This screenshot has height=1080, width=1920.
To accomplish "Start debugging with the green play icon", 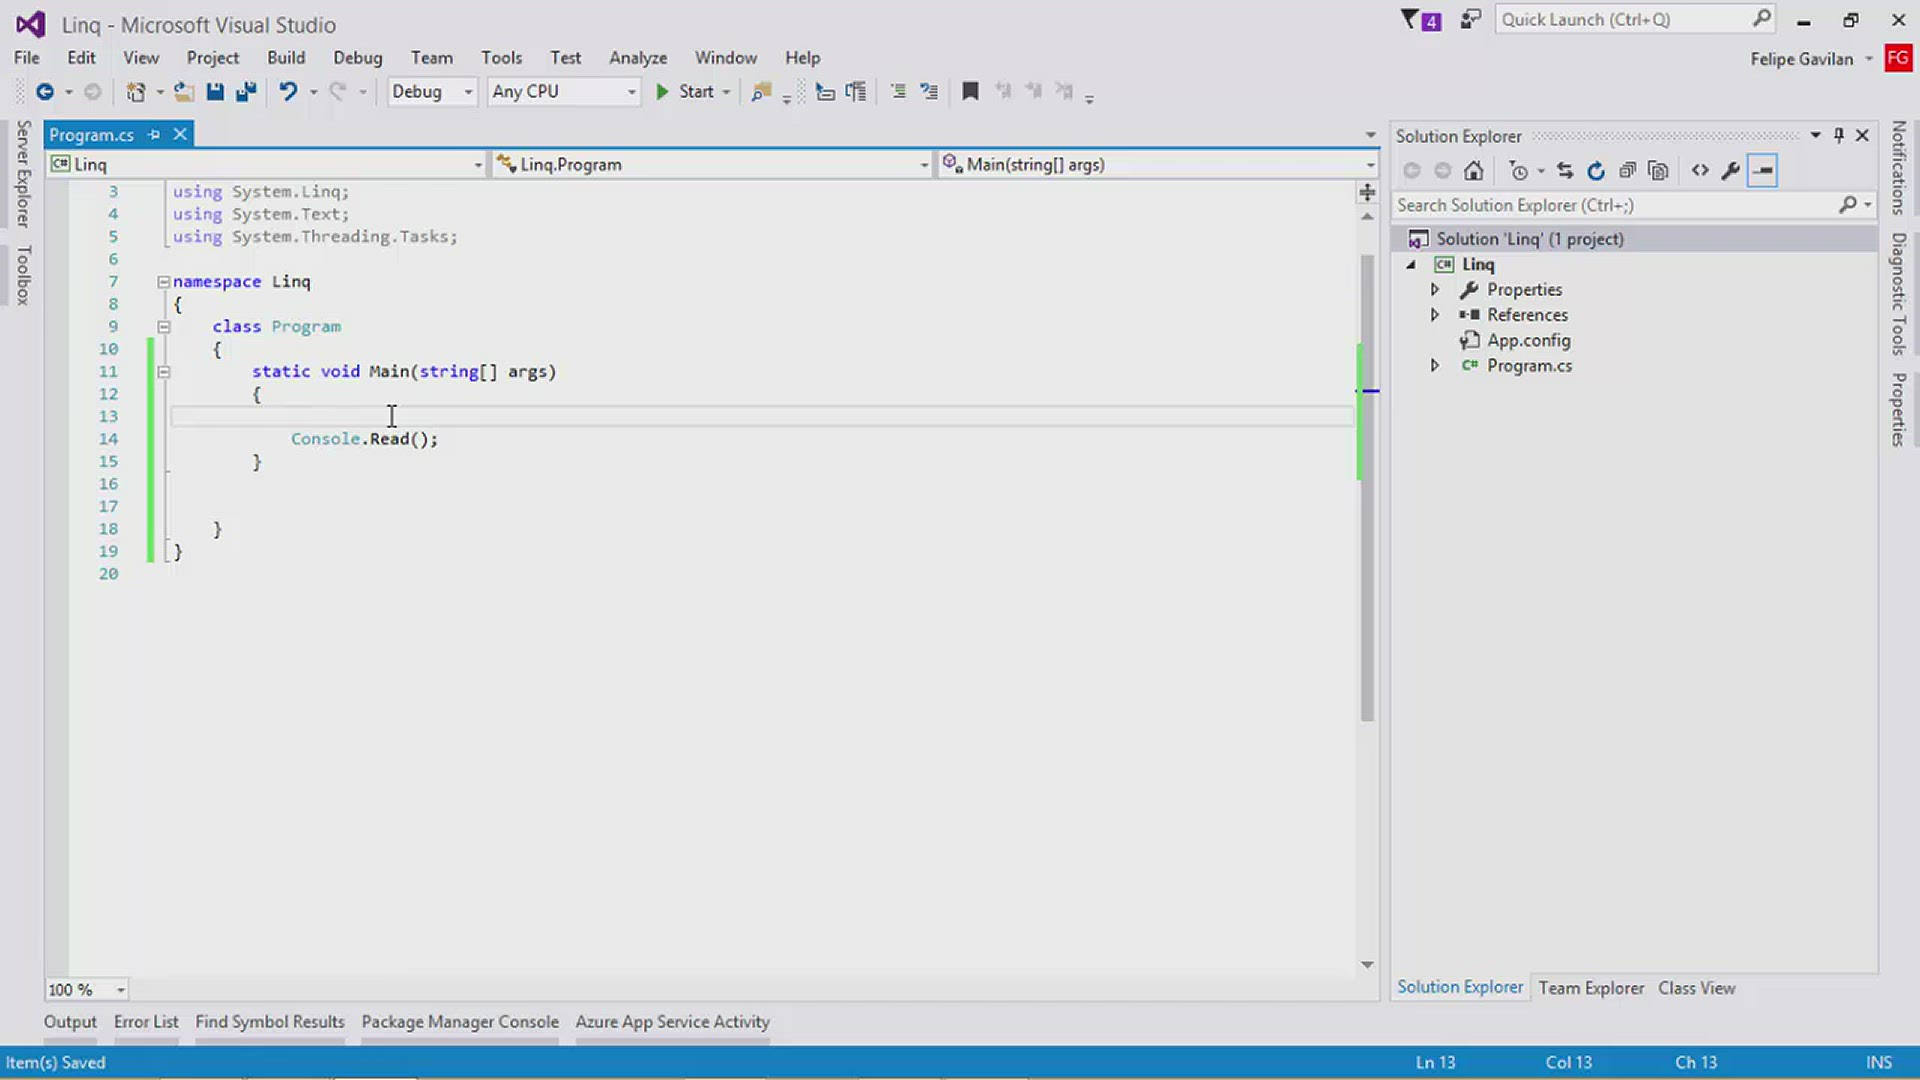I will [x=662, y=92].
